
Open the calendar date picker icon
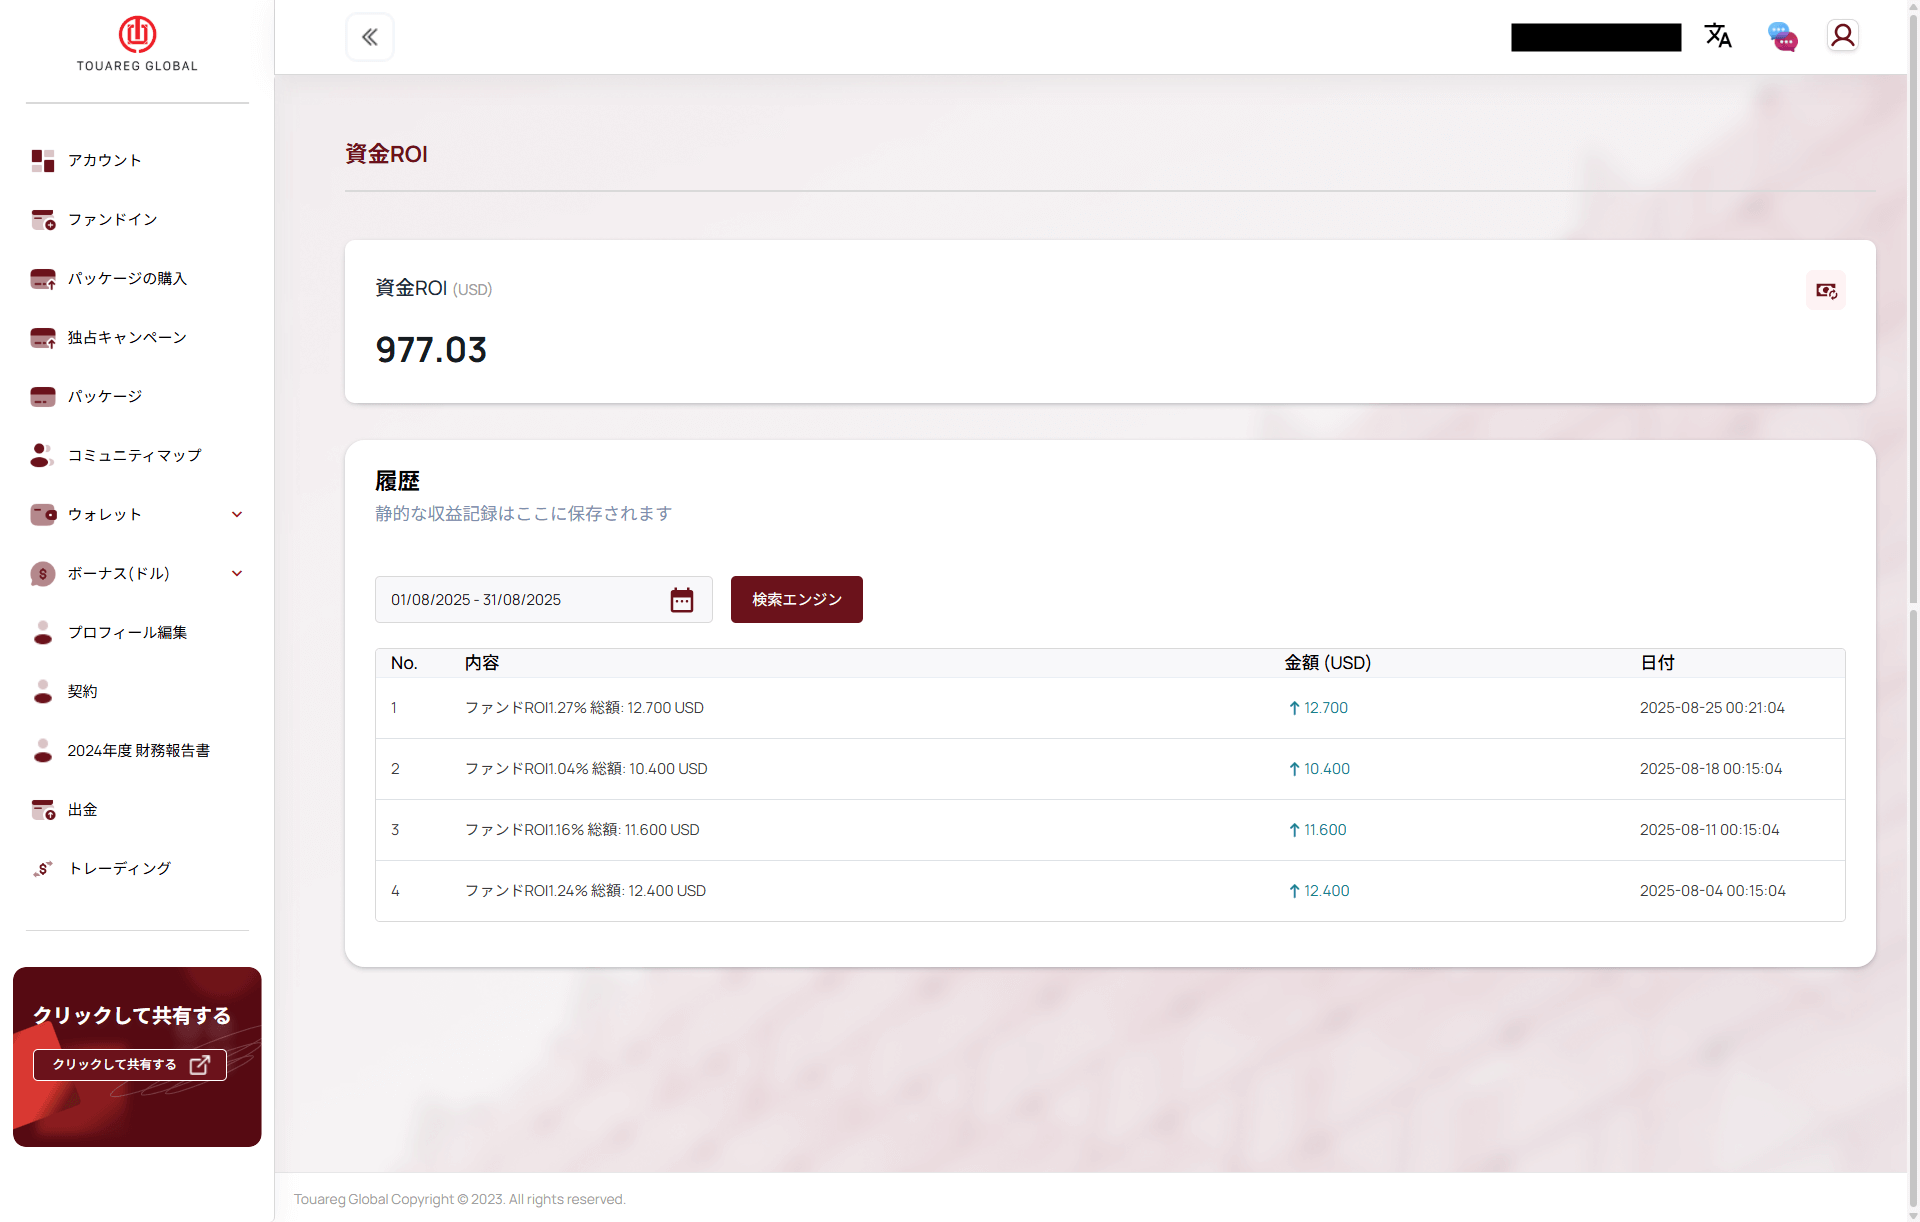(682, 600)
